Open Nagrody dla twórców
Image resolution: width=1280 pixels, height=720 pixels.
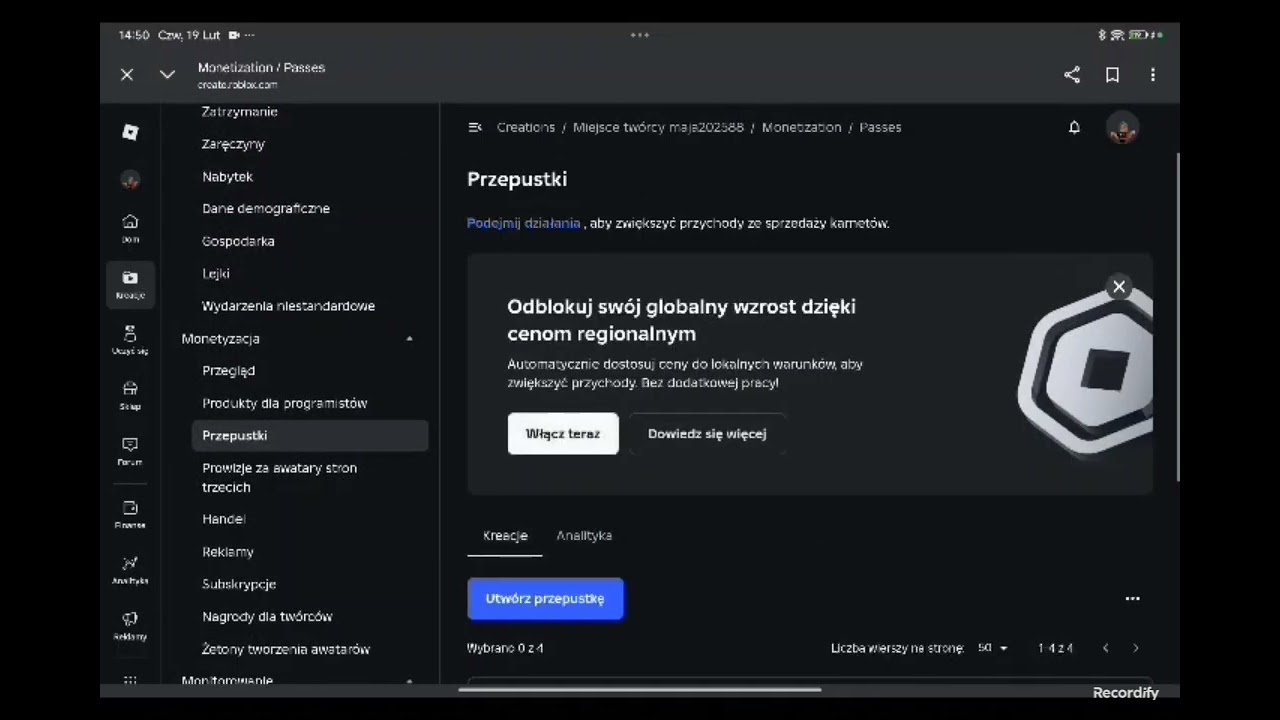pyautogui.click(x=267, y=617)
